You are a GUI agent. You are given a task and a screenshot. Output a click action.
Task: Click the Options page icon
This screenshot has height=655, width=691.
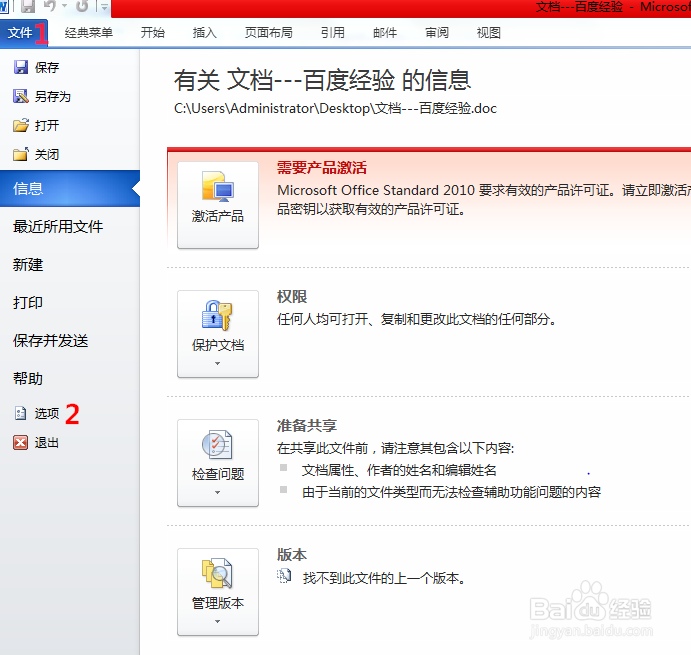coord(21,413)
